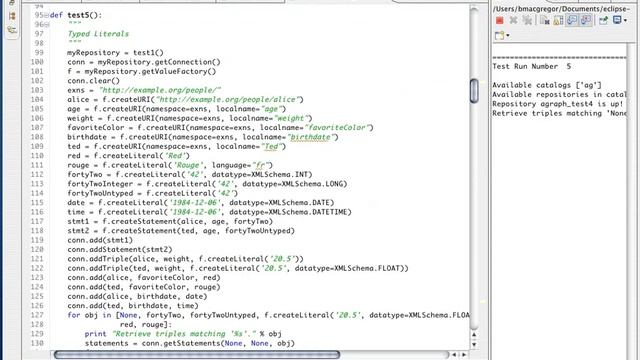
Task: Click the 'conn.addStatement(stmt2)' line
Action: pyautogui.click(x=120, y=250)
